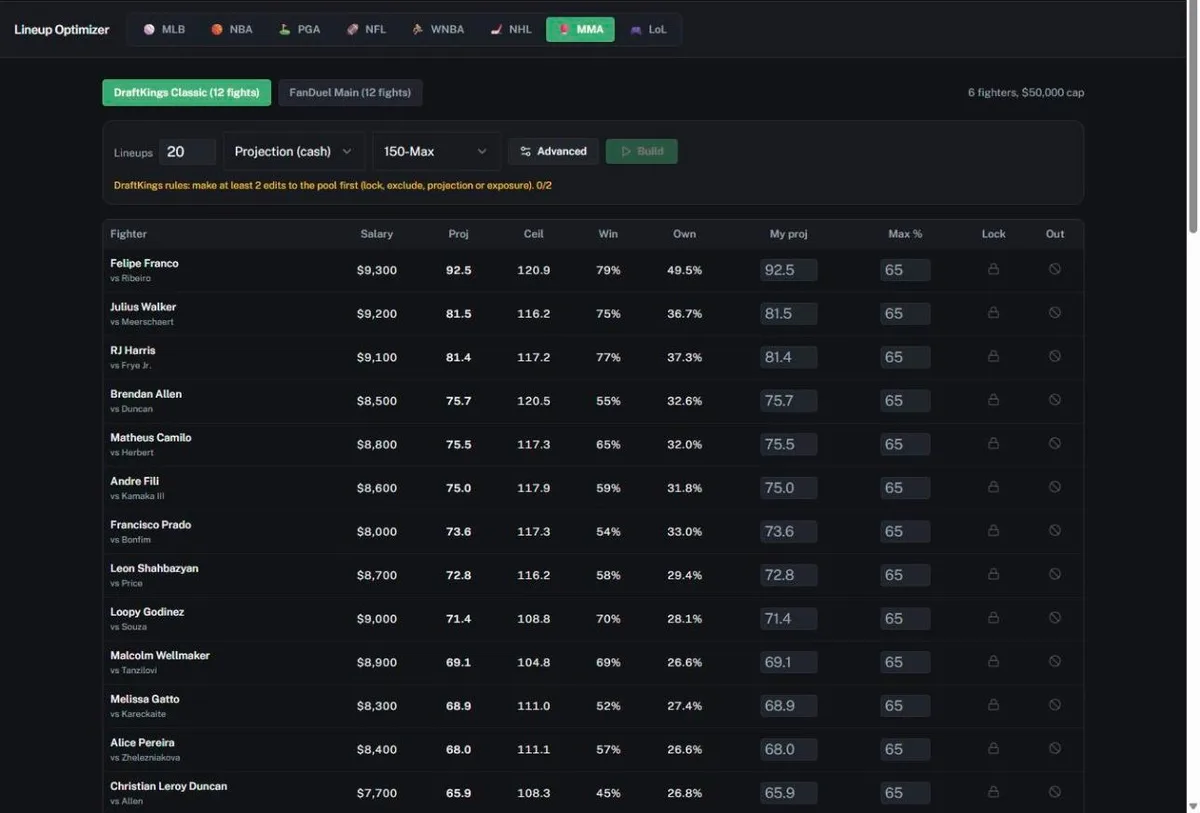1200x813 pixels.
Task: Lock Francisco Prado in lineups
Action: (993, 531)
